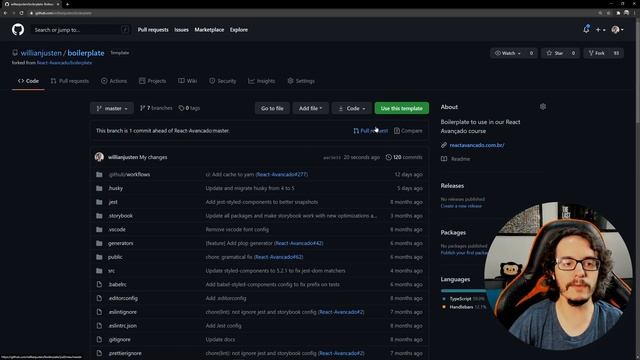Click the folder icon beside .jest
640x360 pixels.
coord(99,202)
